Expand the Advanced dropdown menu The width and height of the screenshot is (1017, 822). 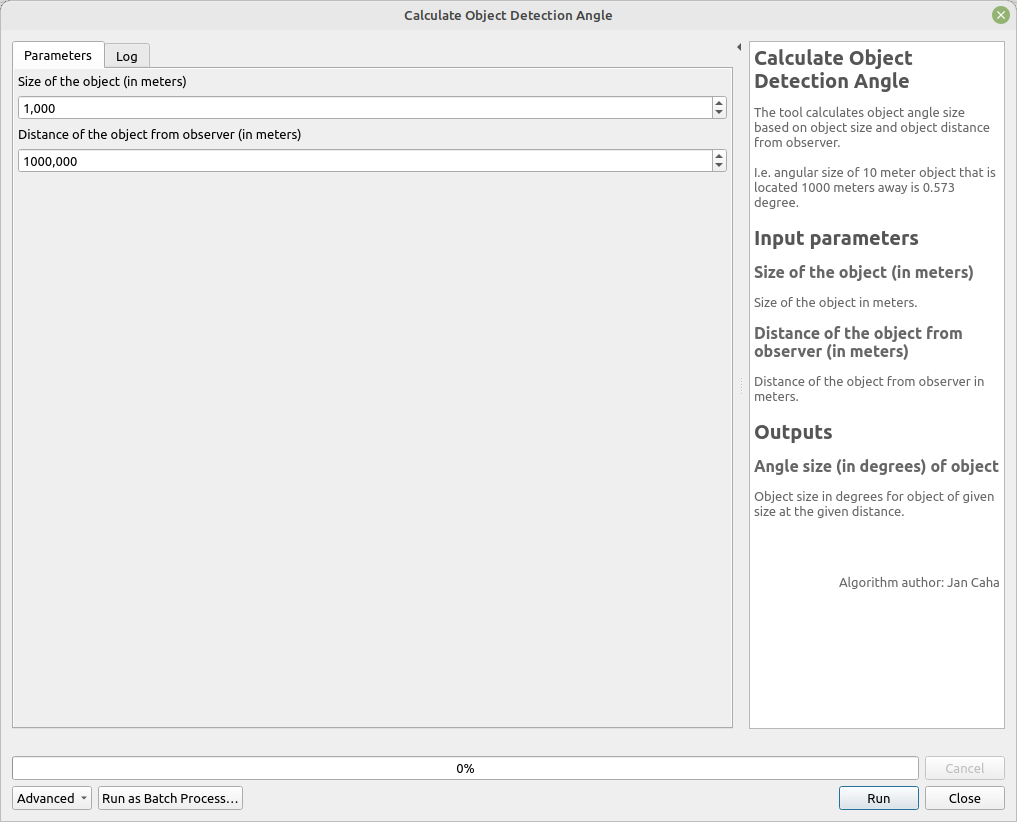coord(52,798)
